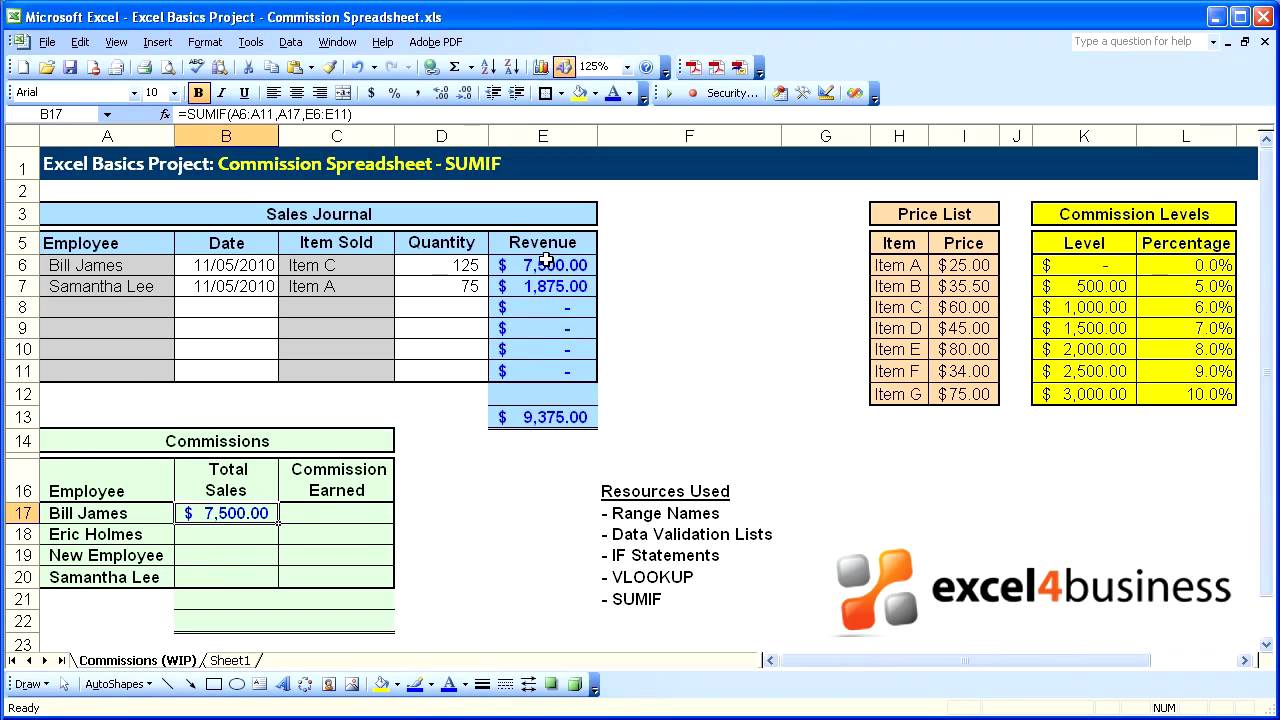Insert a Text Box from Drawing toolbar

click(x=259, y=685)
